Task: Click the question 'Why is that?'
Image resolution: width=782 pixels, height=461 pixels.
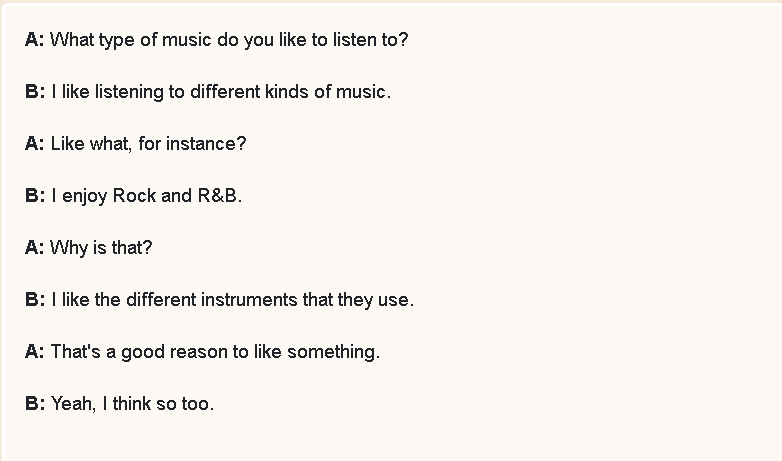Action: click(101, 247)
